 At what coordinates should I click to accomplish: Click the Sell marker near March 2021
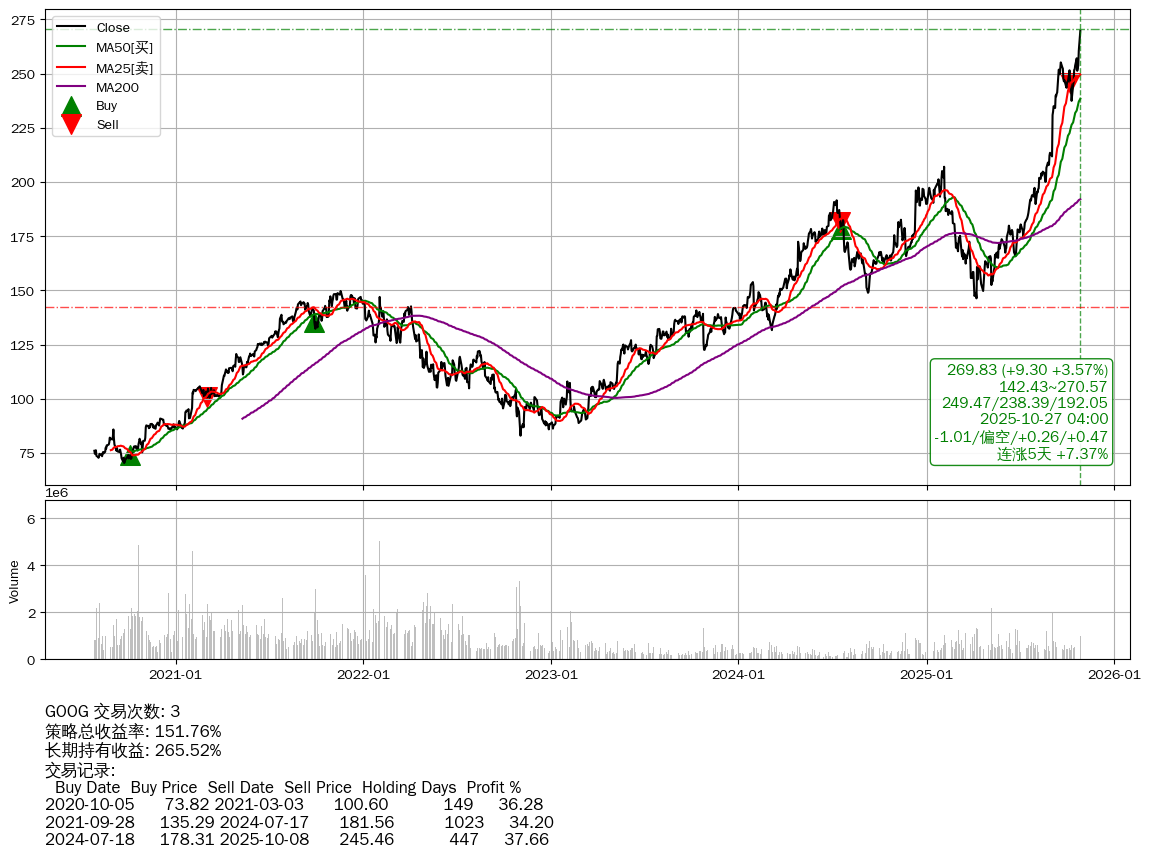[207, 396]
